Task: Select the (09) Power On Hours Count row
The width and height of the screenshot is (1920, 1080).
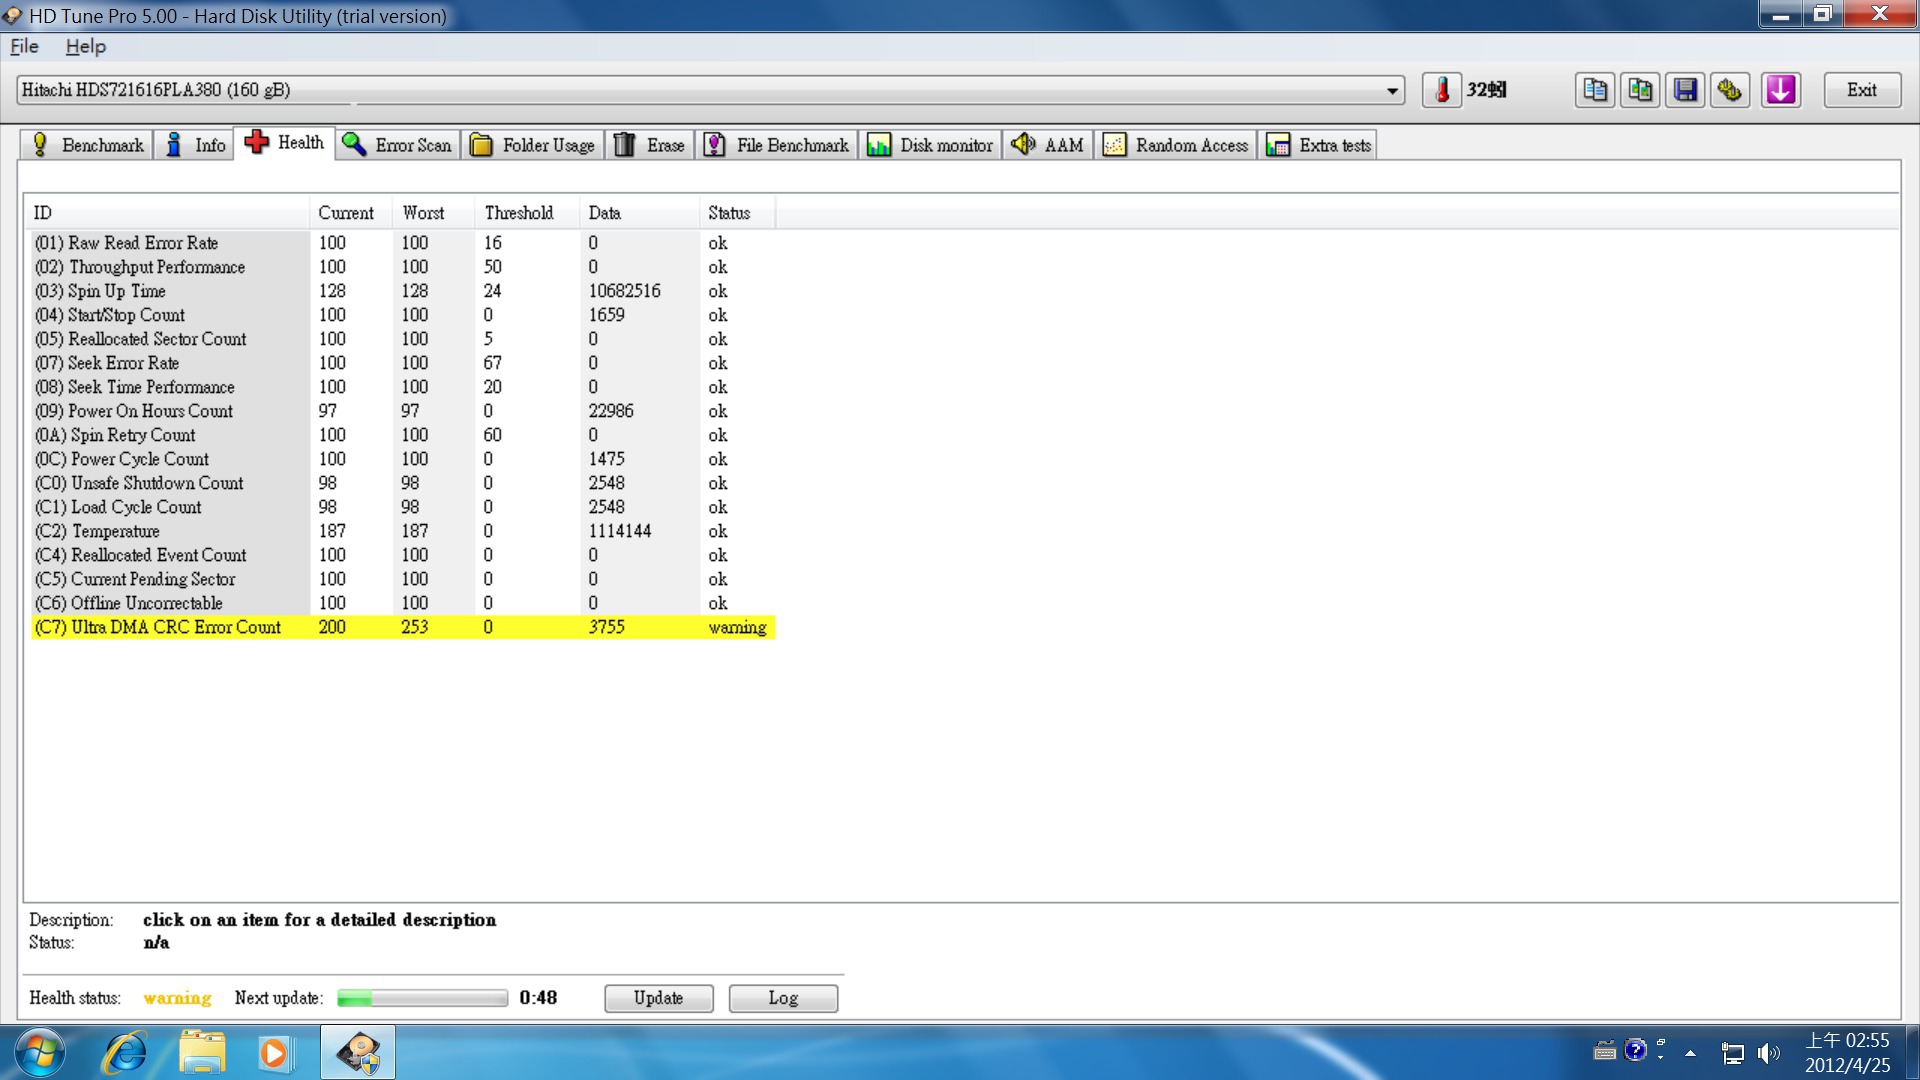Action: click(x=403, y=411)
